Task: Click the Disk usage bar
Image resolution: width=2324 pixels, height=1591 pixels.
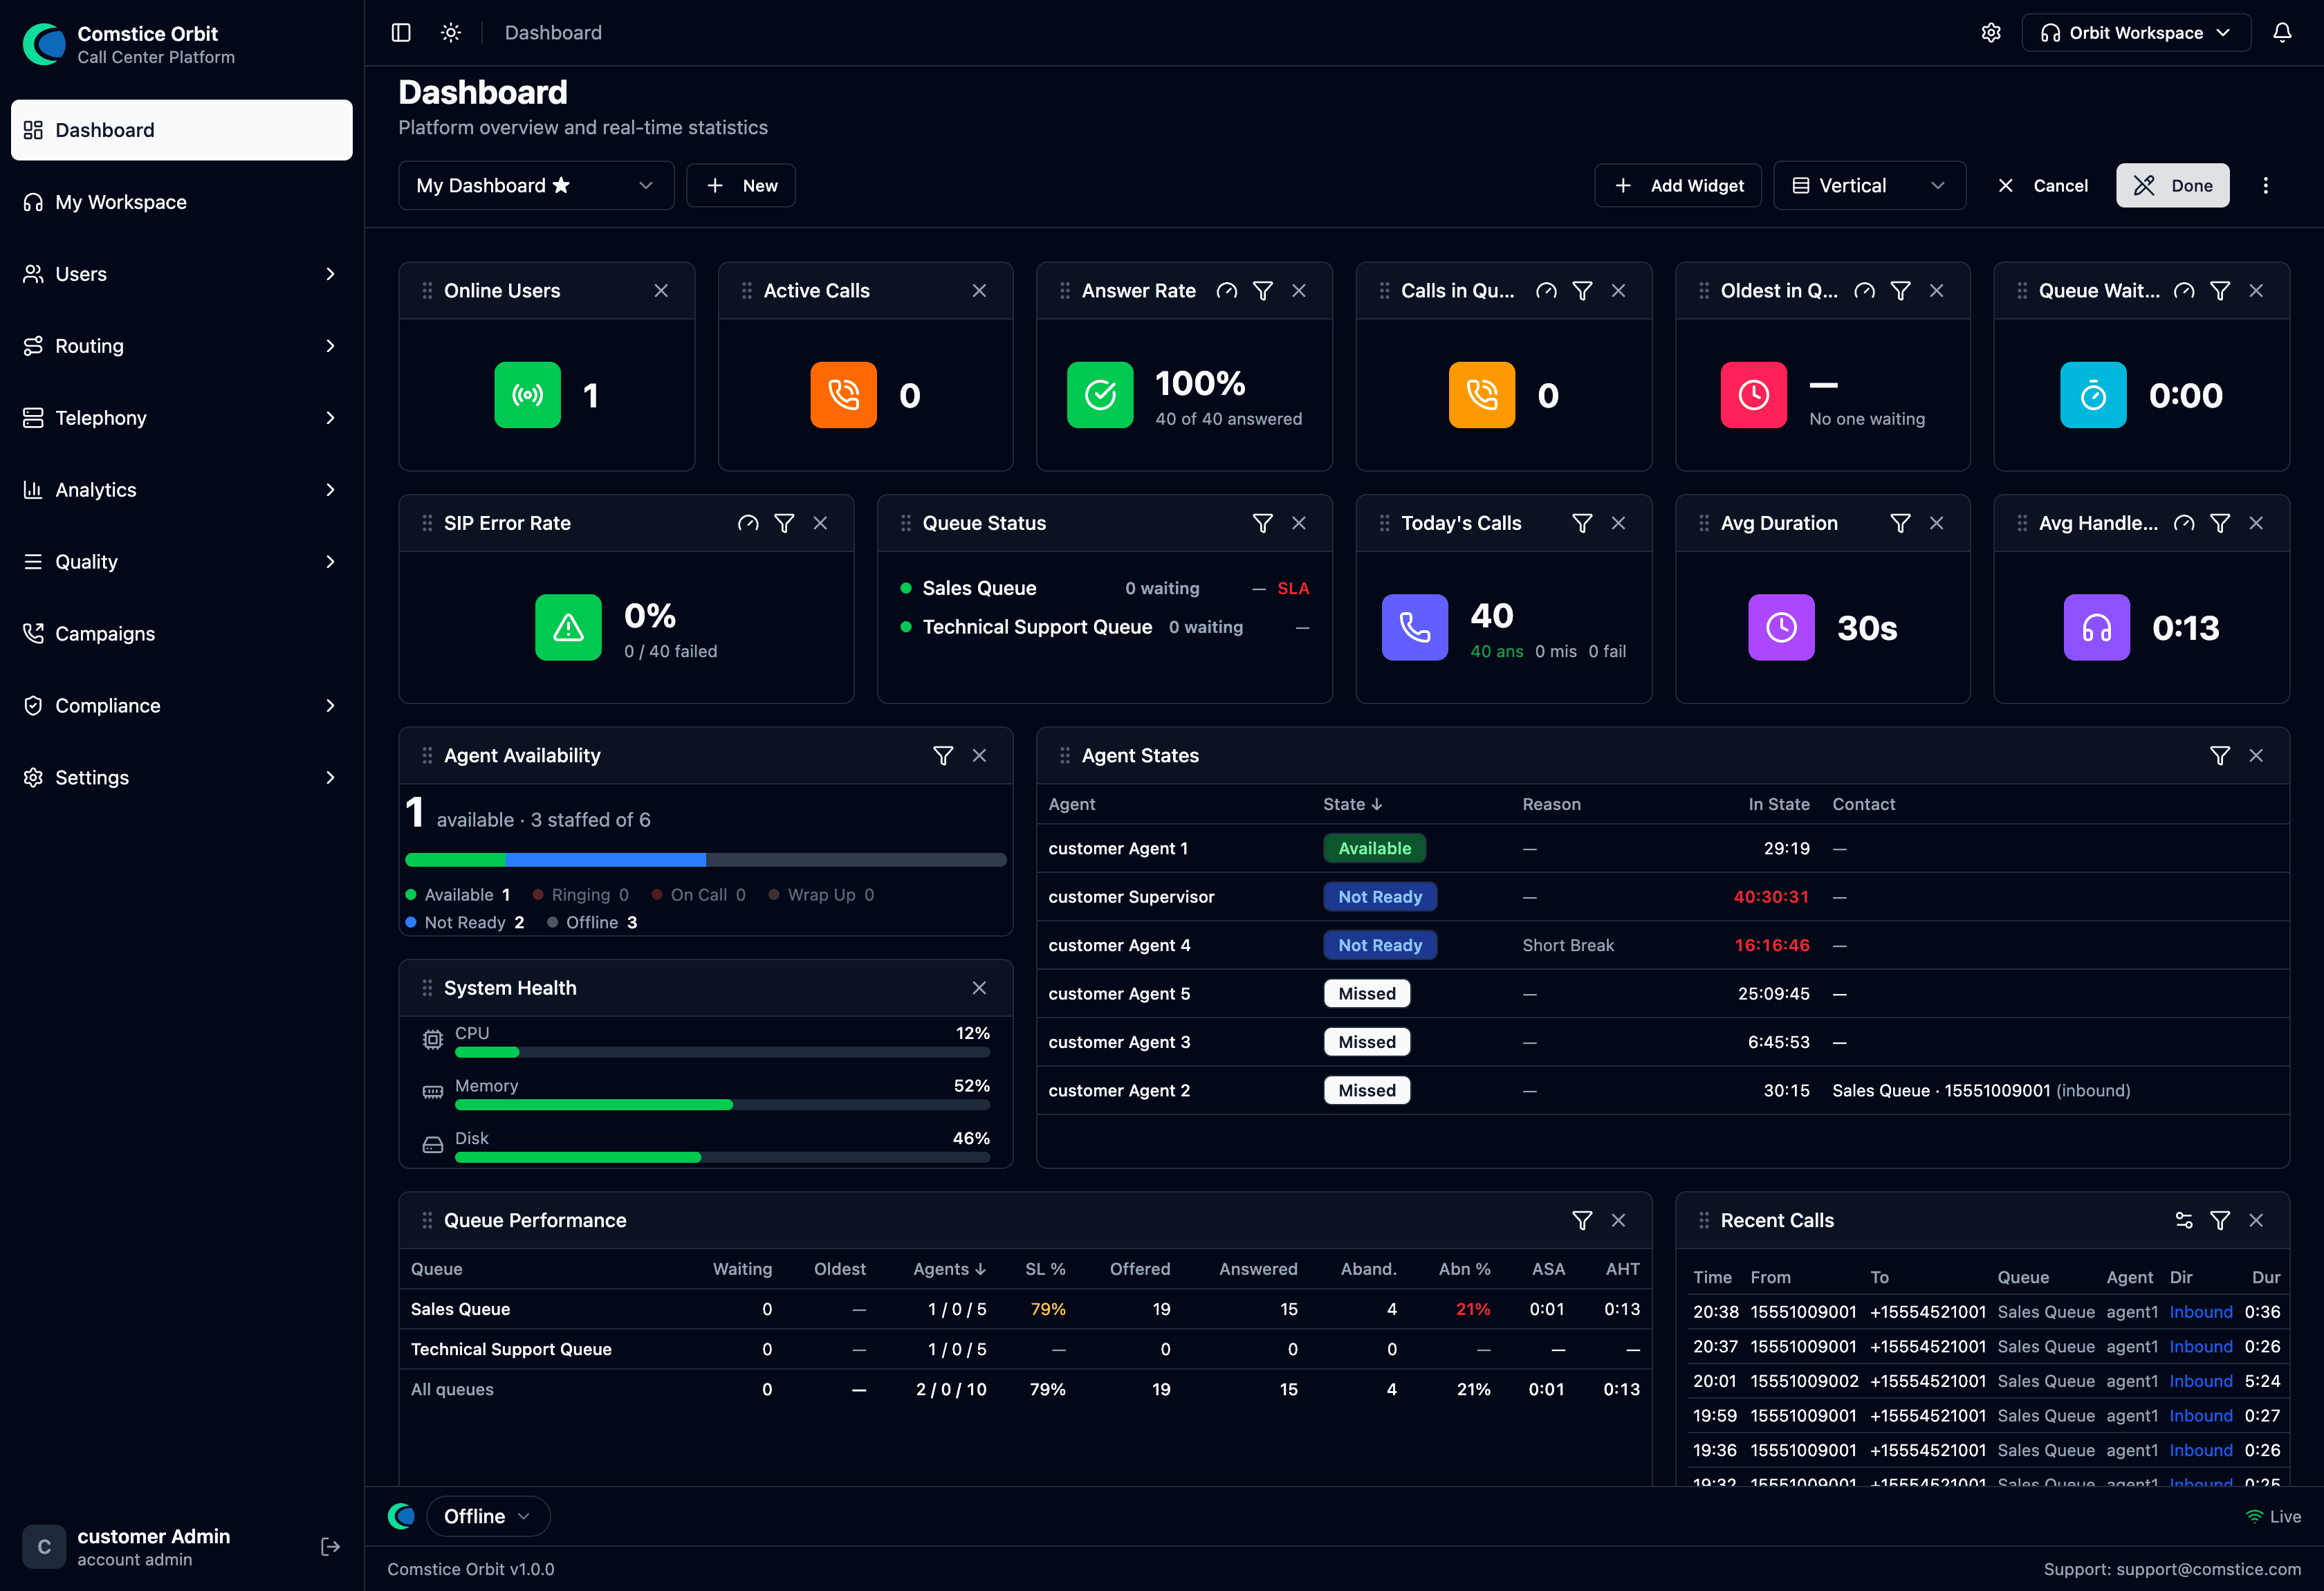Action: point(722,1157)
